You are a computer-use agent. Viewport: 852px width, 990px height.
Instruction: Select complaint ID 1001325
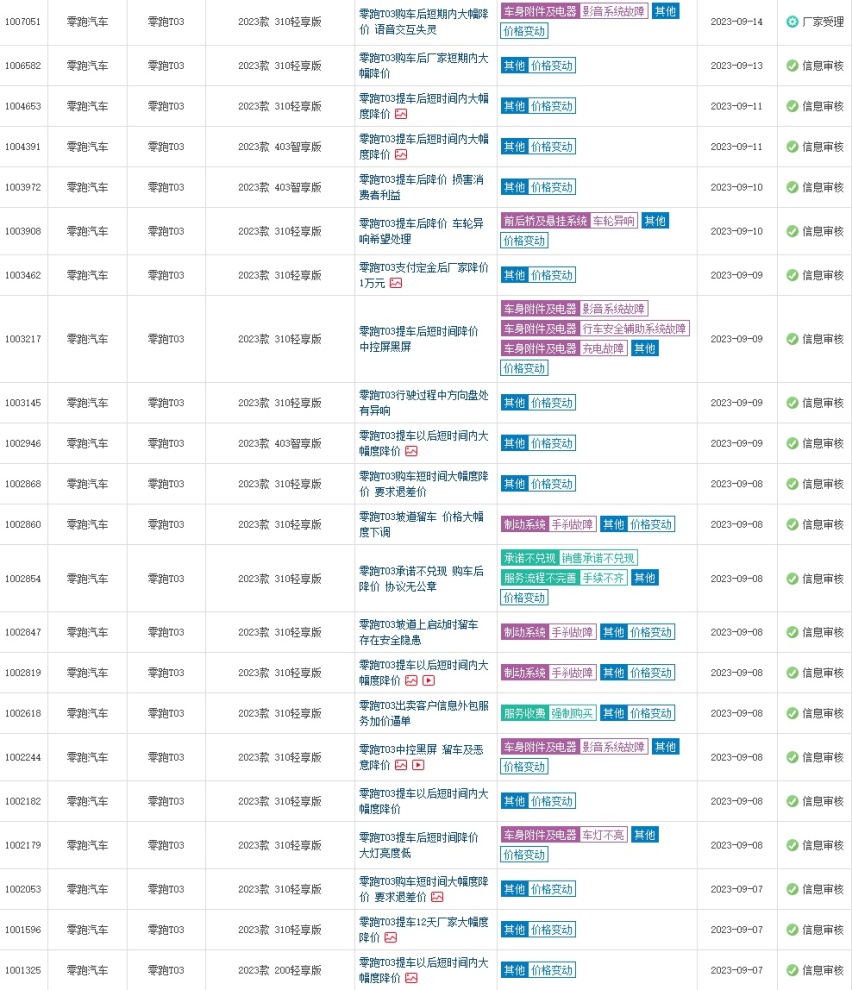(23, 970)
